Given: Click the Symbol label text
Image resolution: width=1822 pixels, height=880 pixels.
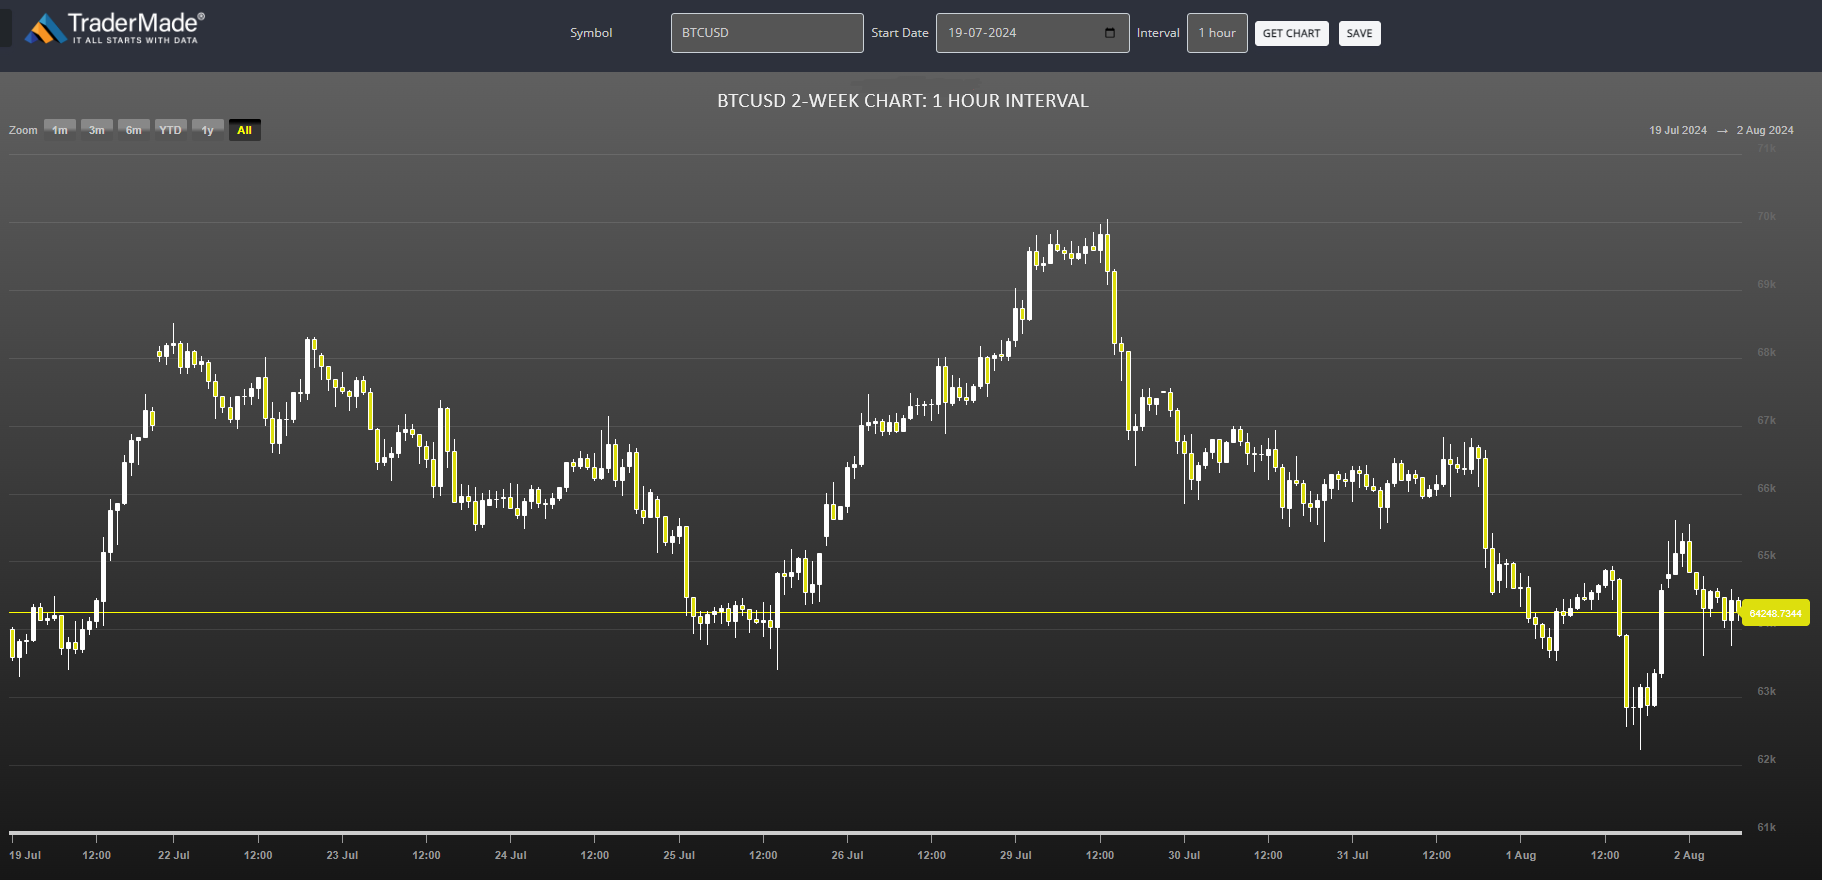Looking at the screenshot, I should click(x=591, y=33).
